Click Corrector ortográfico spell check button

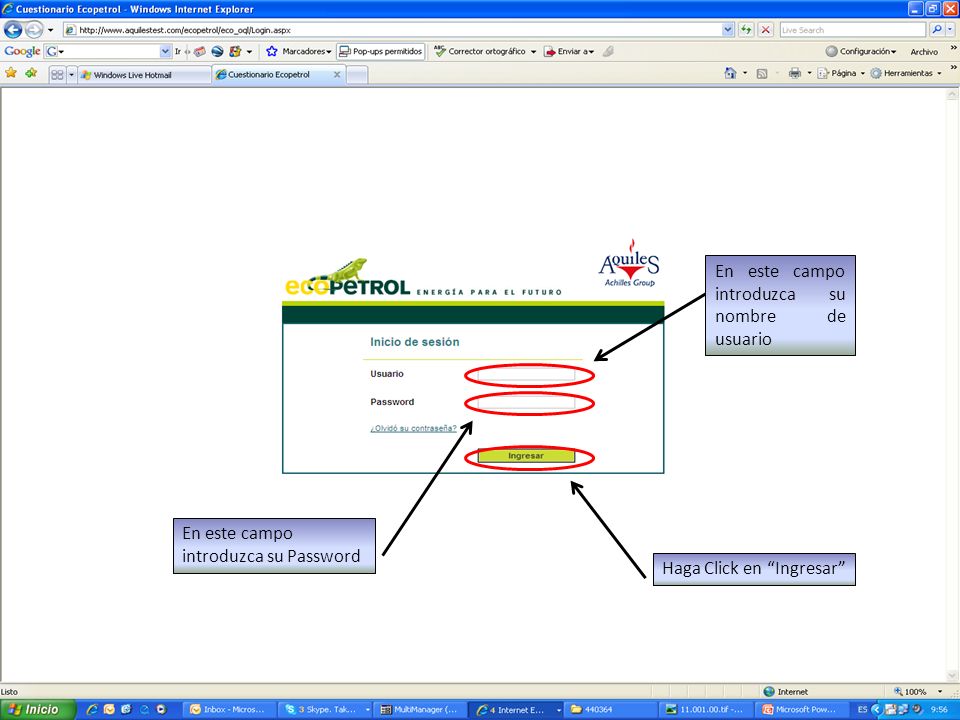479,51
